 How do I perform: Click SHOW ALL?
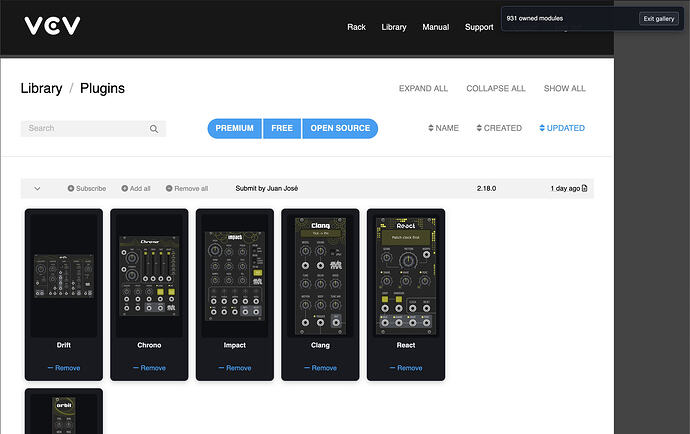(565, 88)
